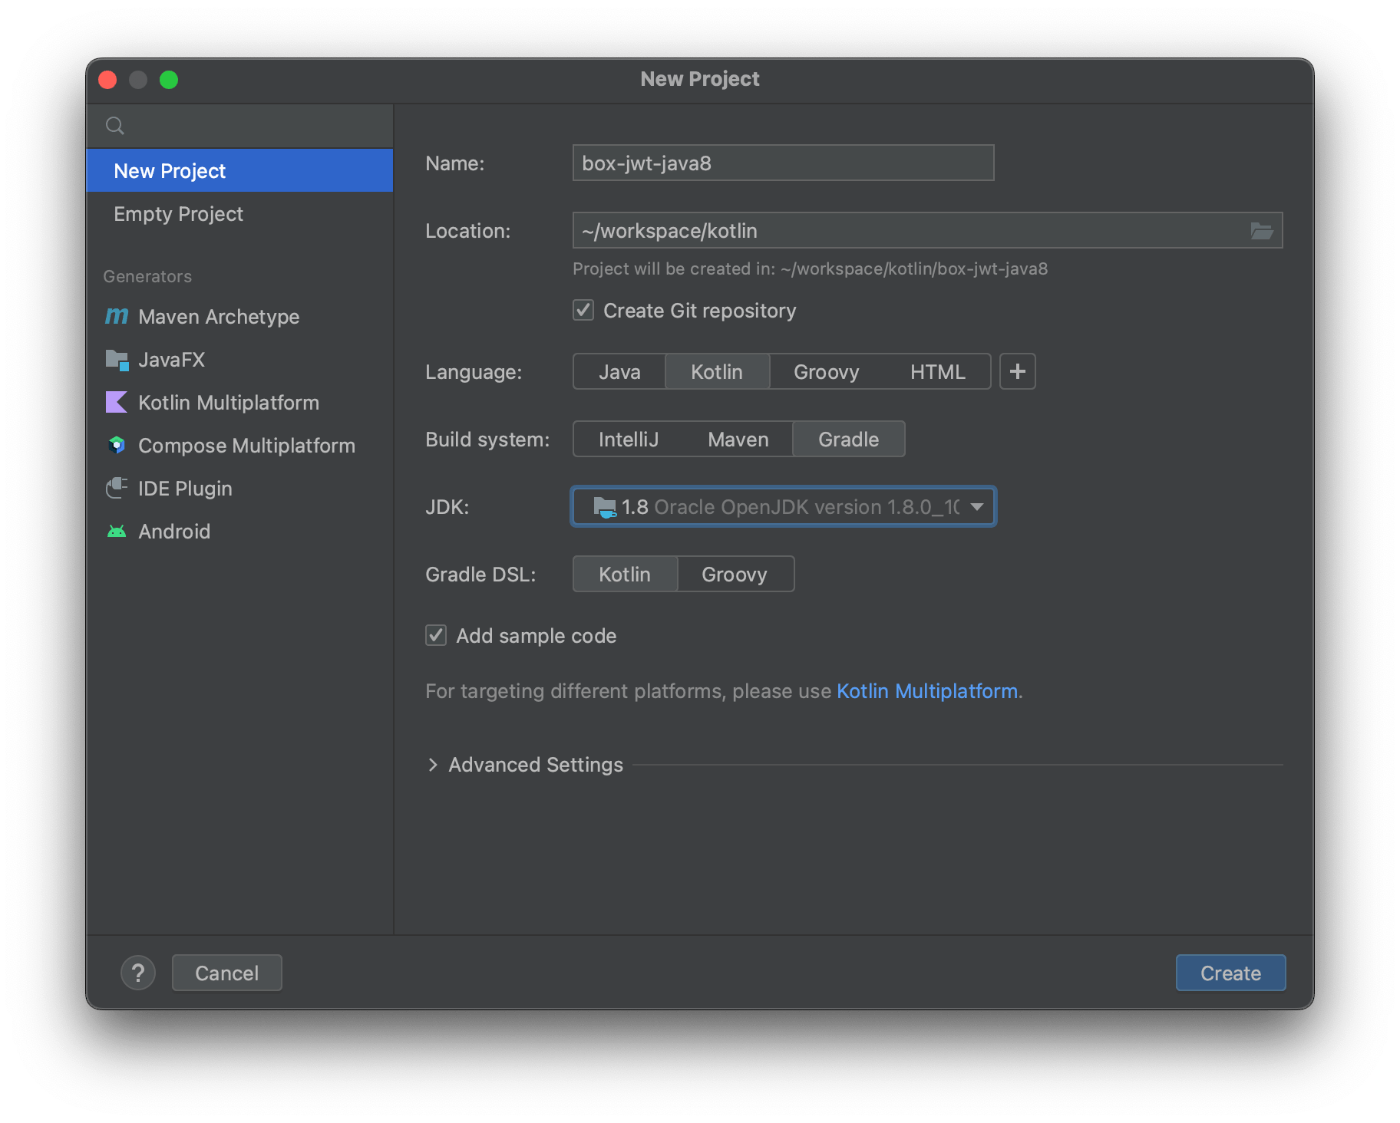
Task: Click the Cancel button
Action: pyautogui.click(x=227, y=973)
